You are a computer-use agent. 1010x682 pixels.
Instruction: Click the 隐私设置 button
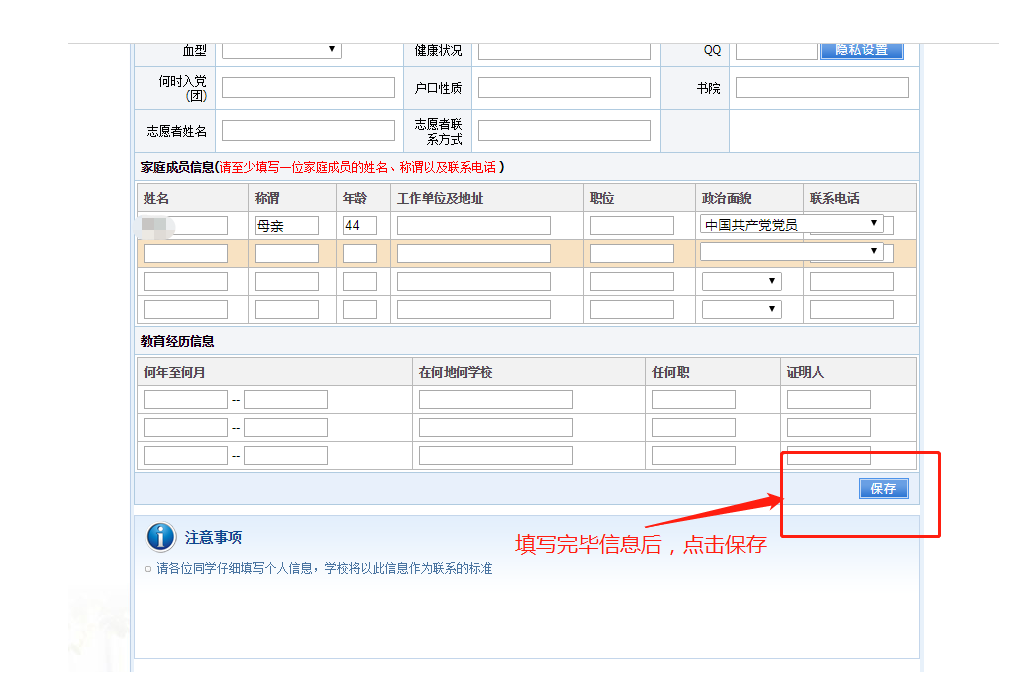(x=861, y=50)
